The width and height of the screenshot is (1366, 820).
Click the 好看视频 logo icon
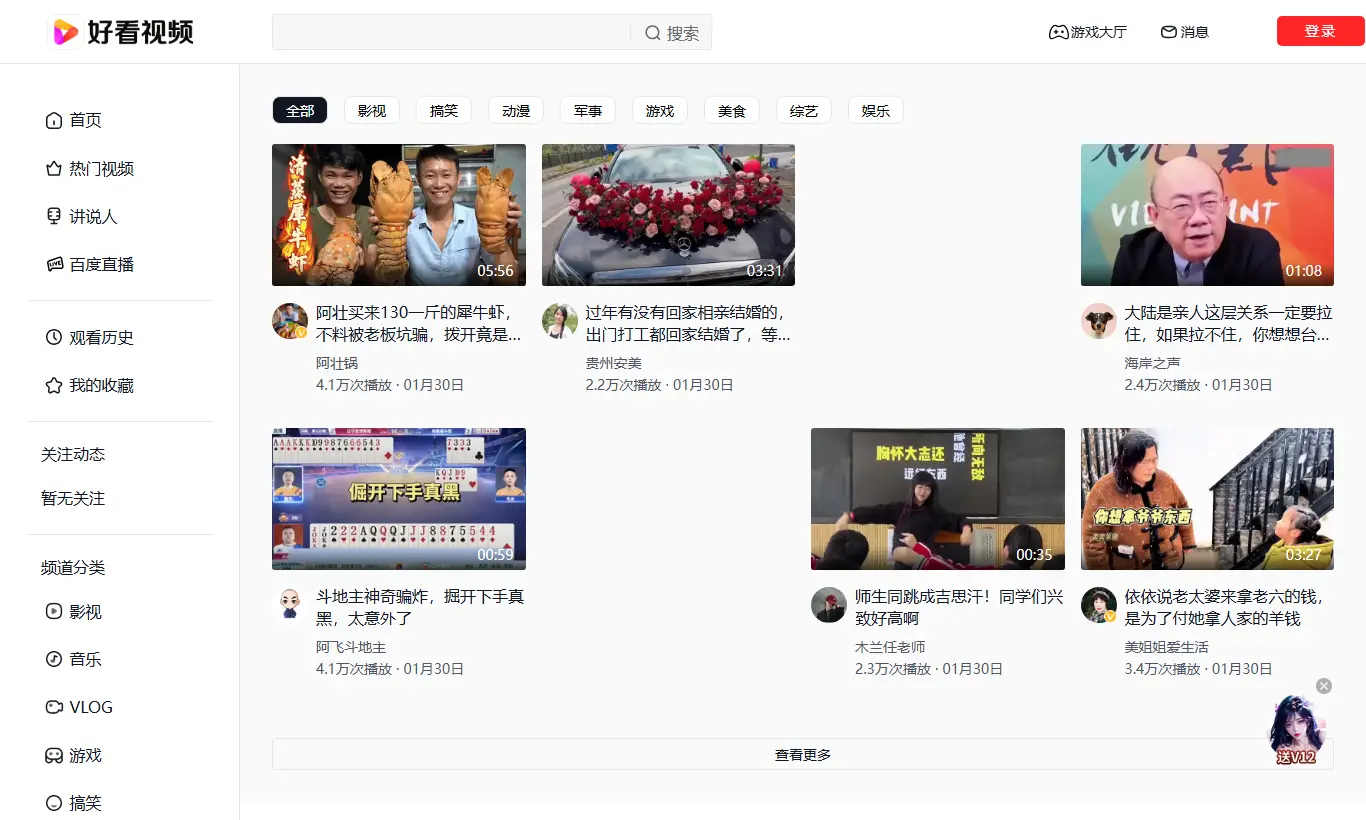point(65,32)
